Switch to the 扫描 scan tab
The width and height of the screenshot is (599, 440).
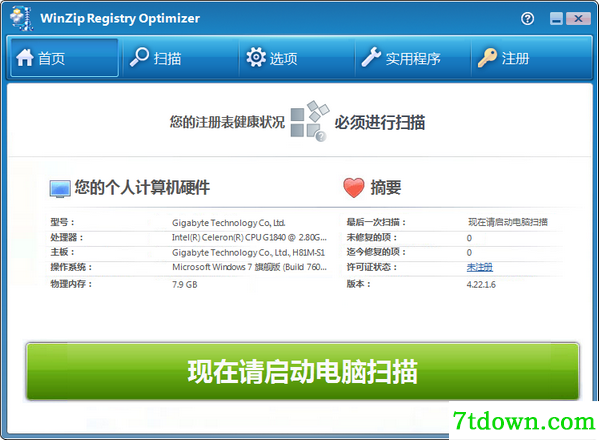point(181,58)
